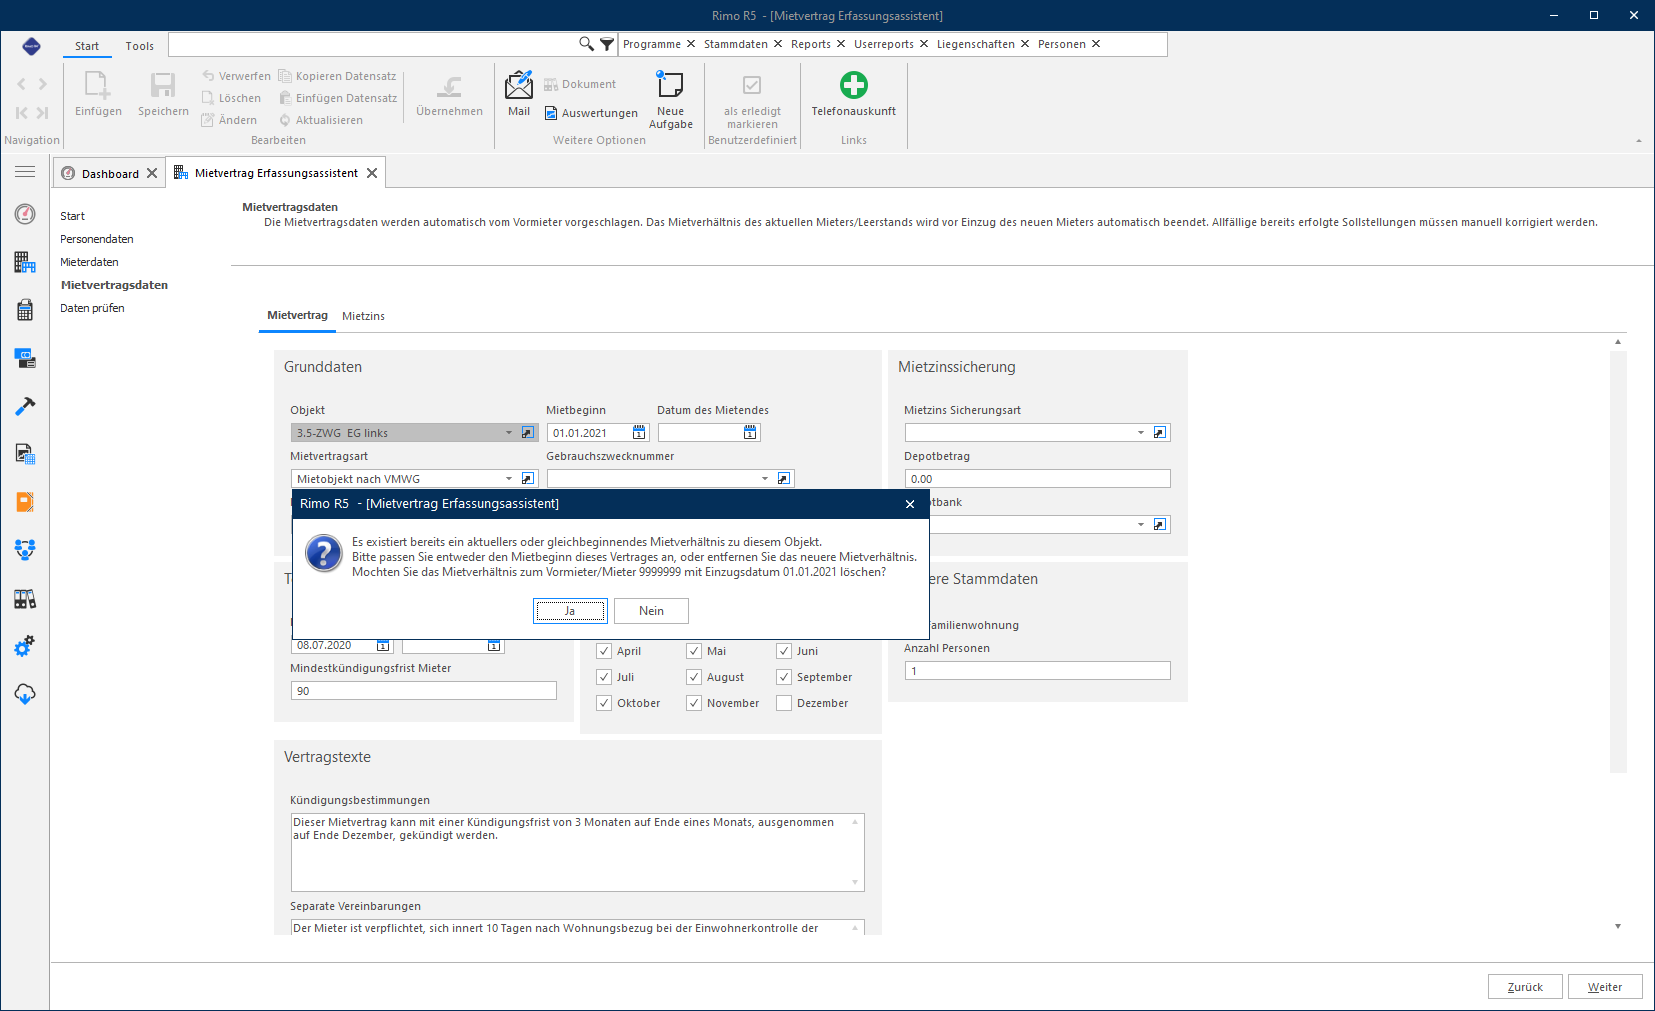1655x1011 pixels.
Task: Open the building properties sidebar icon
Action: point(25,262)
